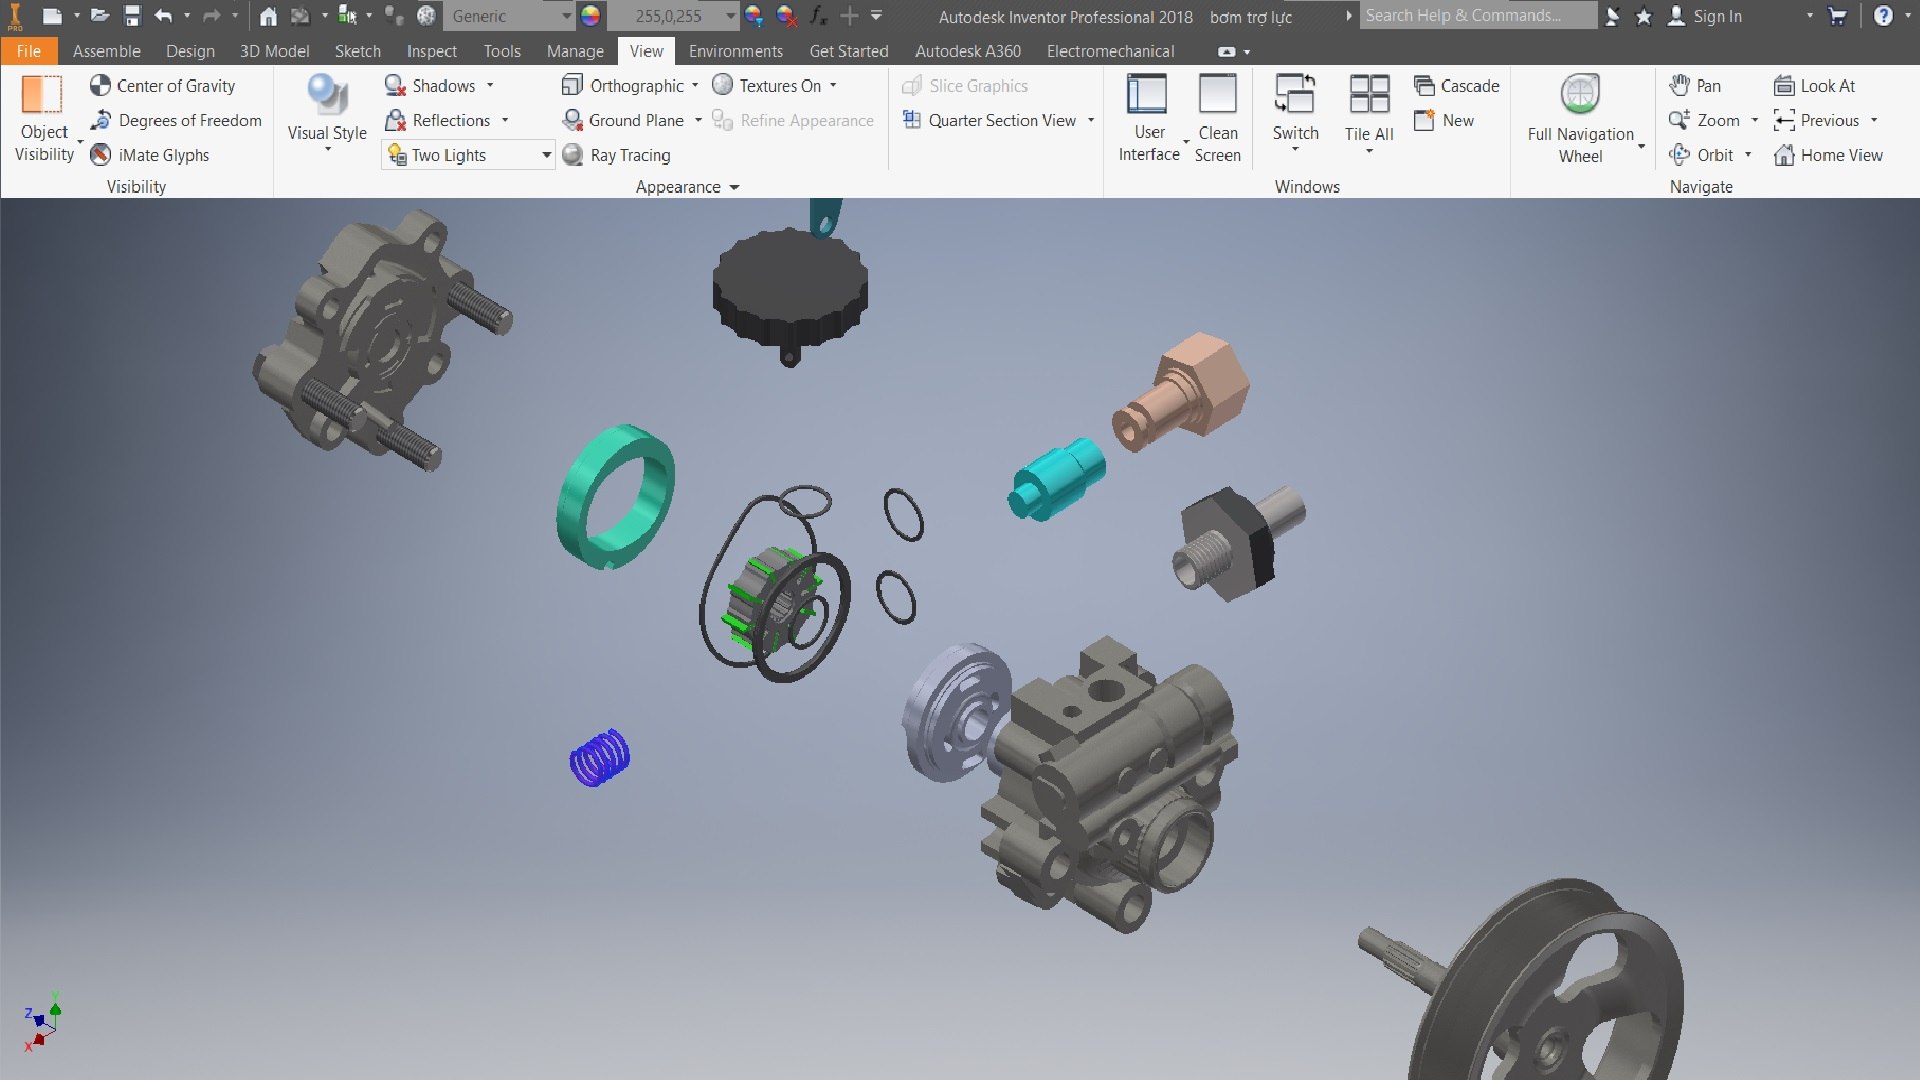The image size is (1920, 1080).
Task: Toggle Center of Gravity display
Action: coord(162,86)
